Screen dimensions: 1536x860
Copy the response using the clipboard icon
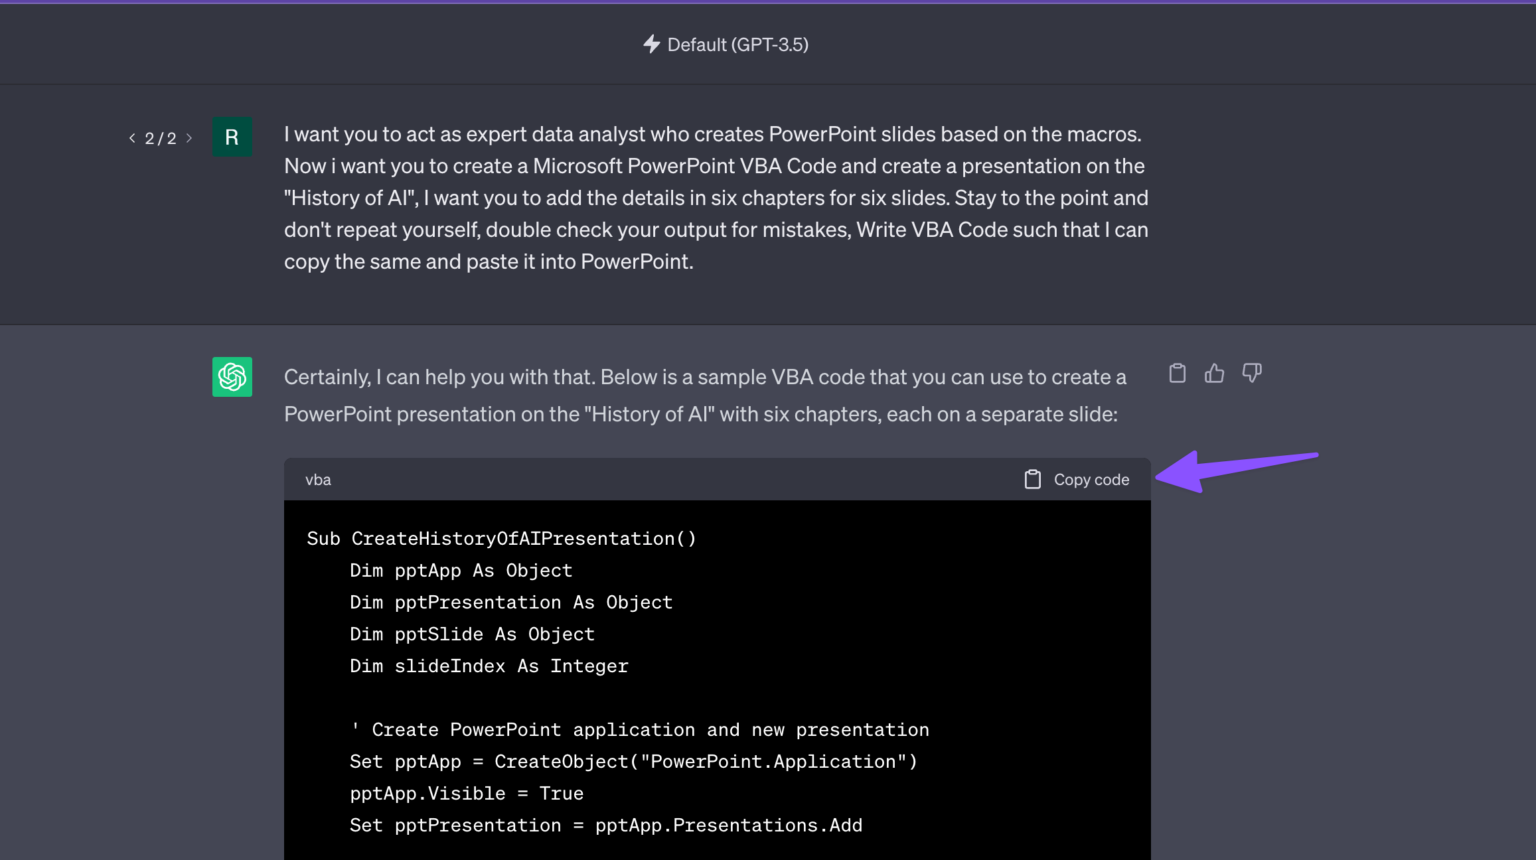click(1177, 372)
